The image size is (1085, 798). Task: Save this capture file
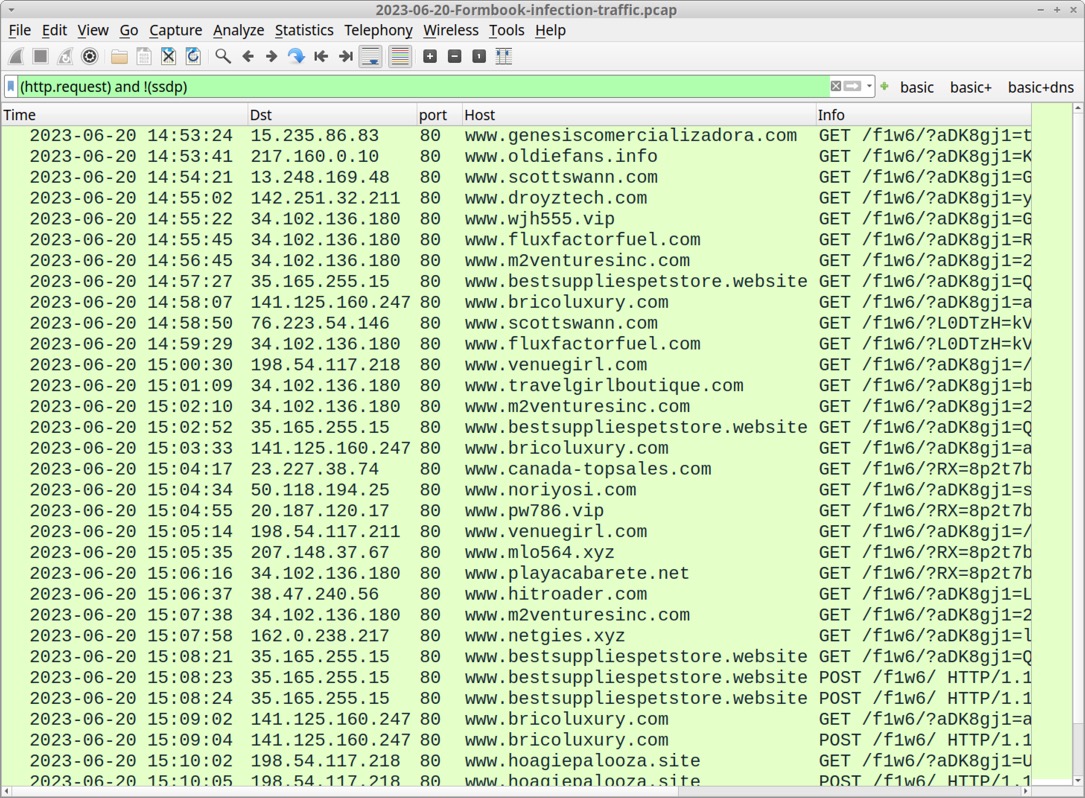tap(143, 57)
